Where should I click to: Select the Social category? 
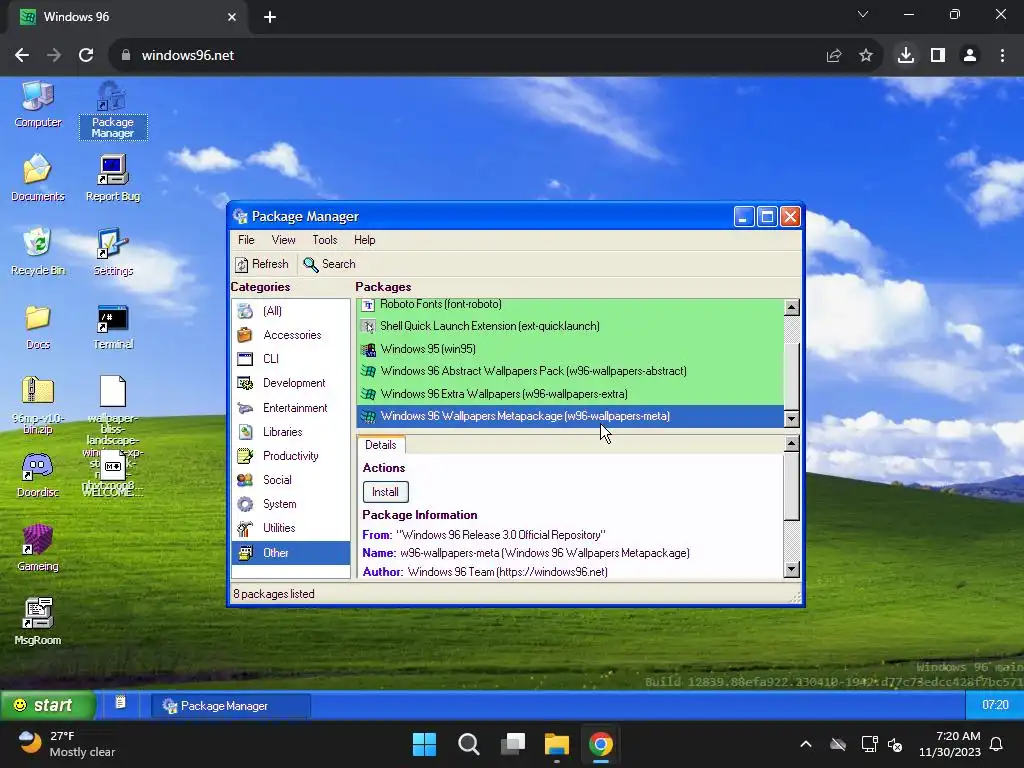291,480
